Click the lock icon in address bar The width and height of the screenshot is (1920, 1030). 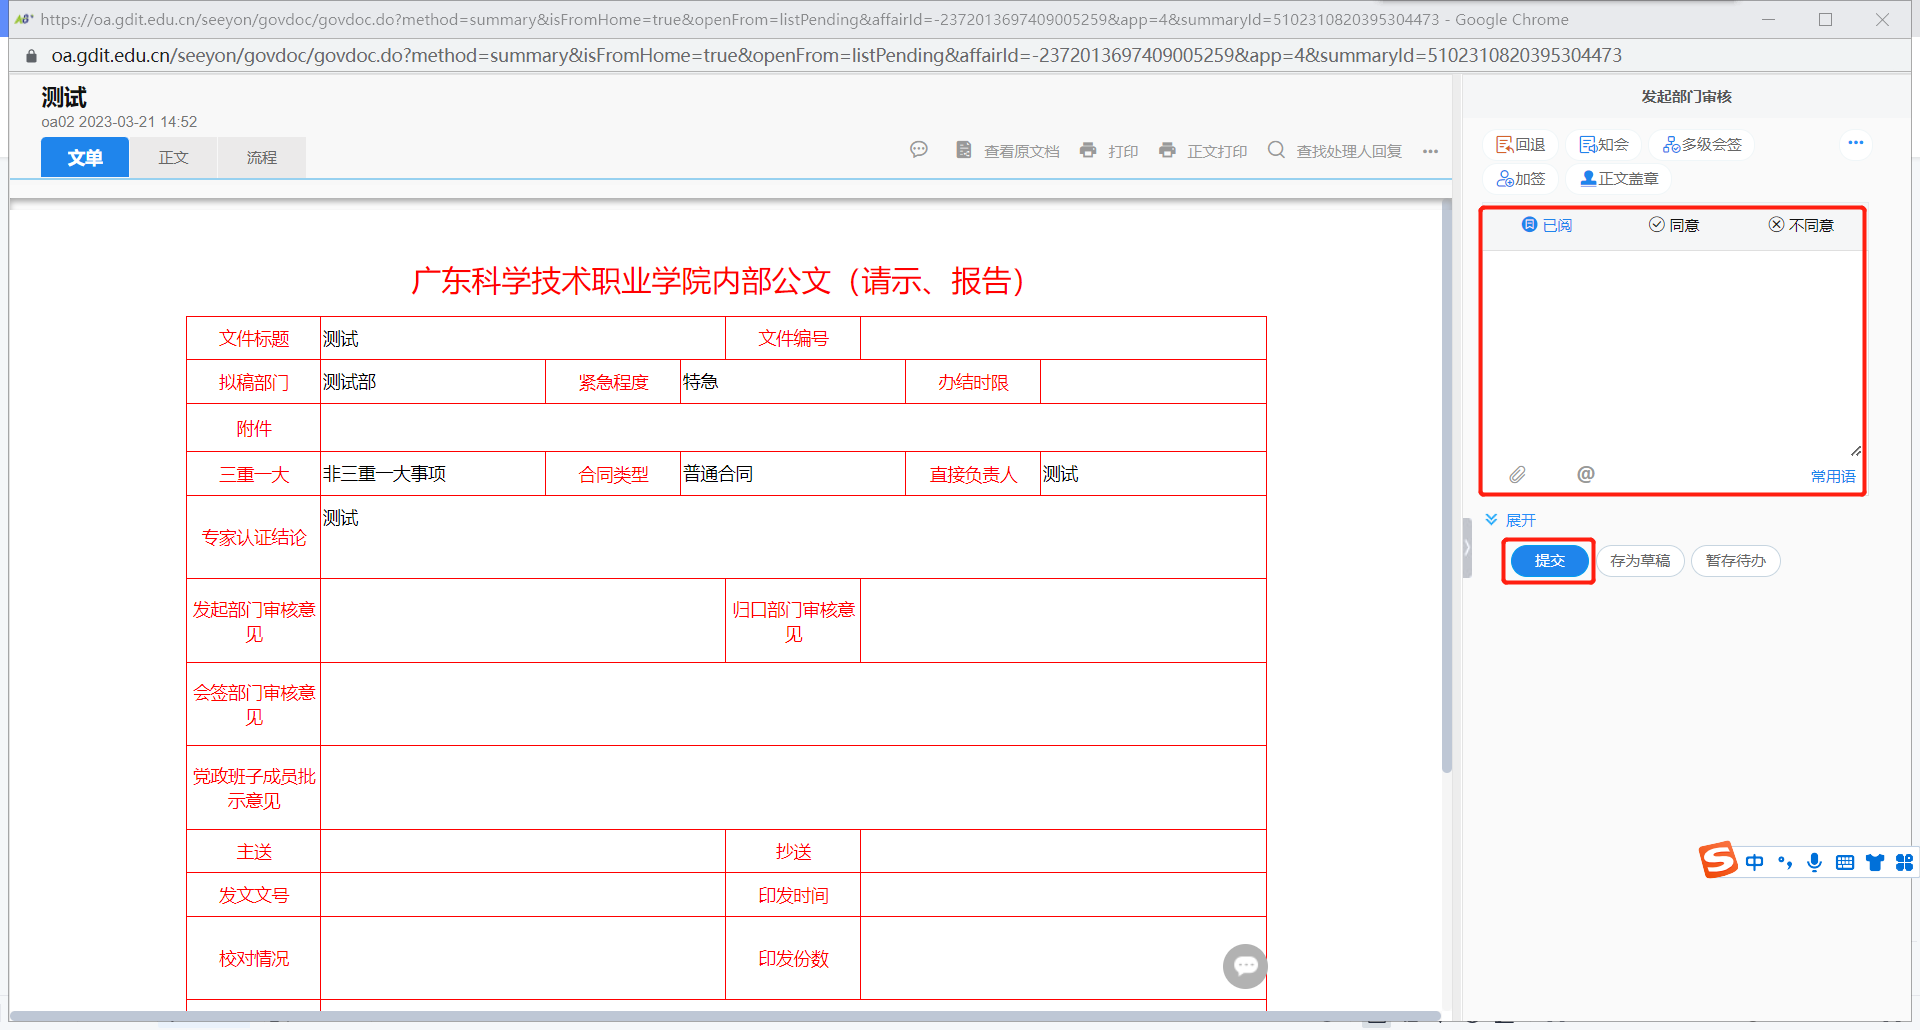click(31, 56)
